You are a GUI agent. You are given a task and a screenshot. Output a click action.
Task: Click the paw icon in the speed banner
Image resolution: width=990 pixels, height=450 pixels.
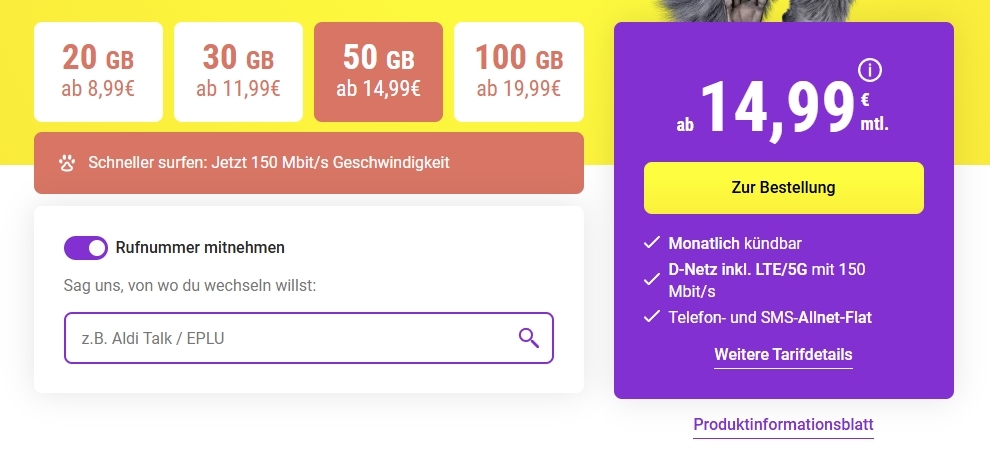click(67, 162)
